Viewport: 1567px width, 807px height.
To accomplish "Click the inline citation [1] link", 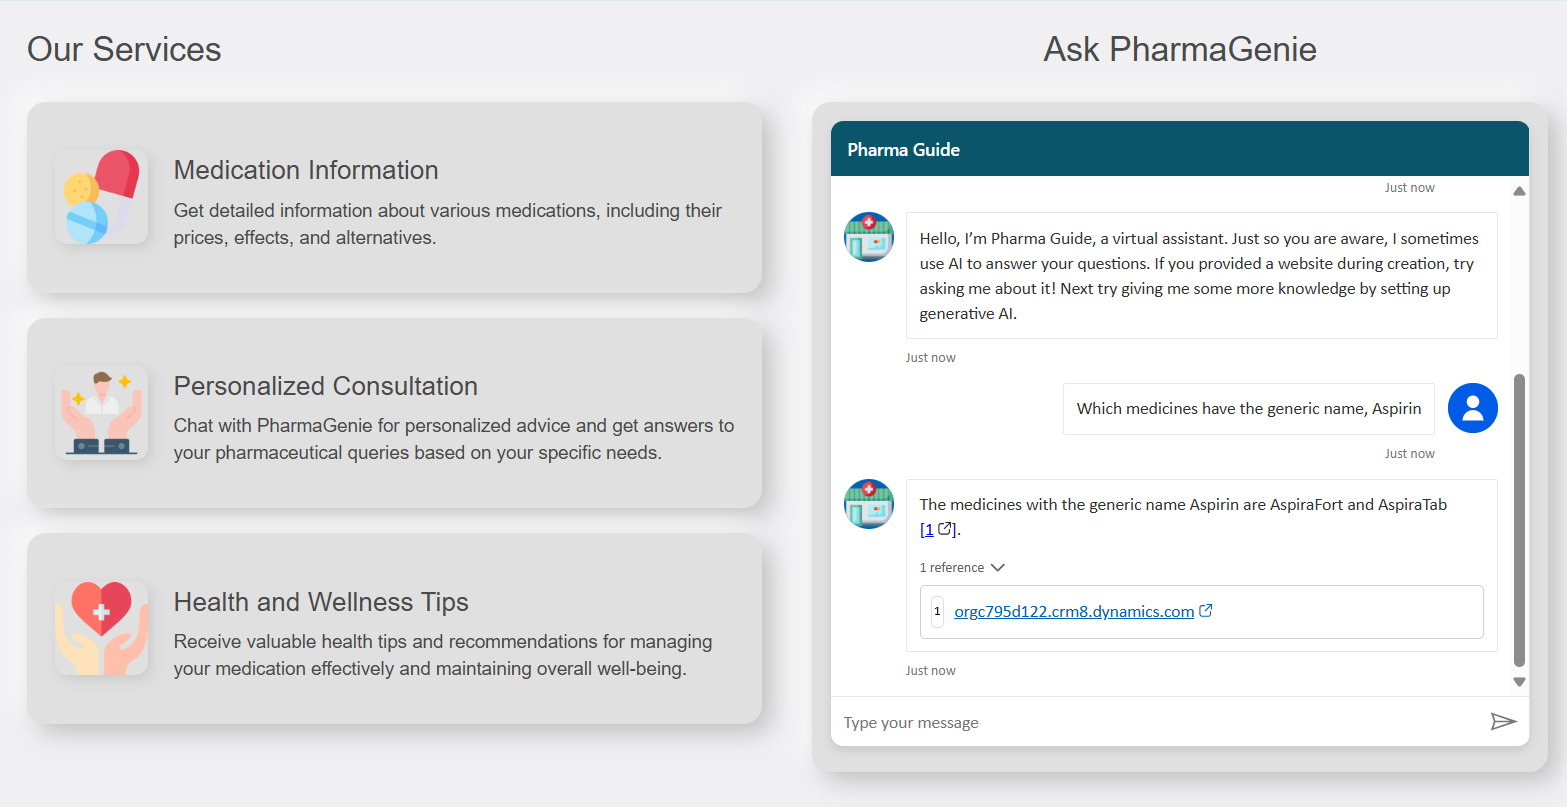I will 928,530.
